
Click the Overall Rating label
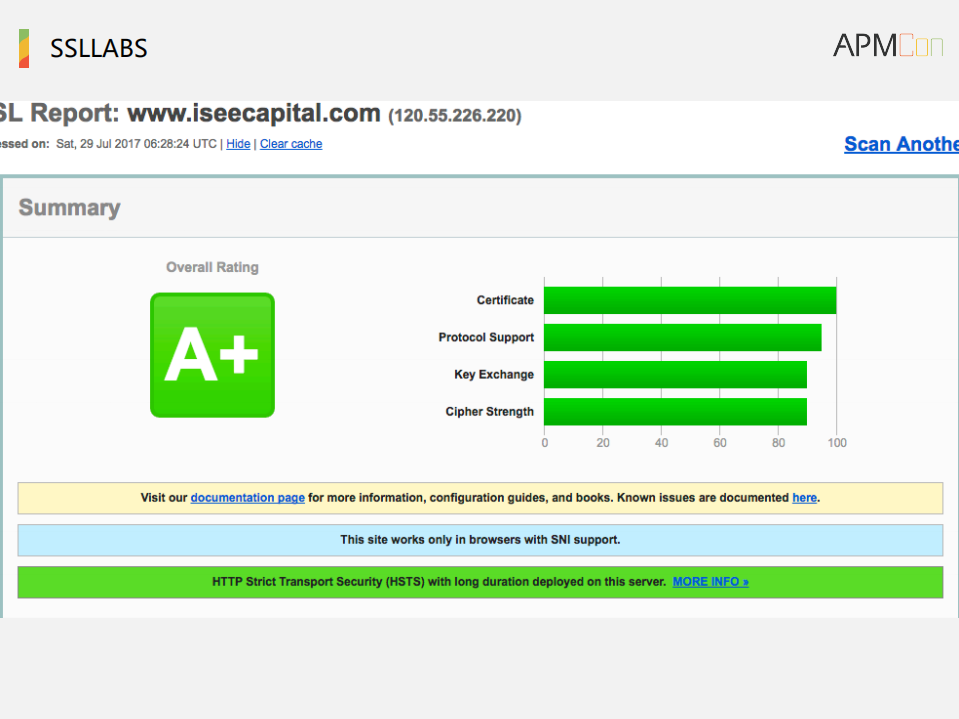tap(212, 267)
